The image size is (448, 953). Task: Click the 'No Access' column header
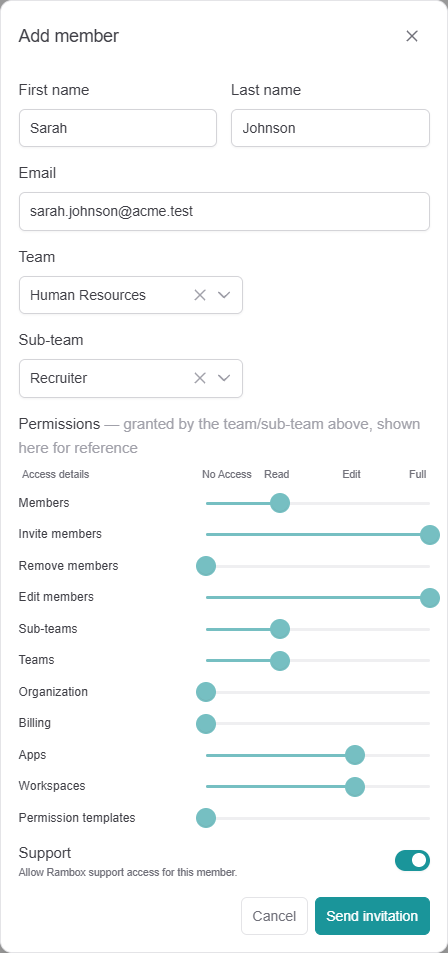click(227, 474)
